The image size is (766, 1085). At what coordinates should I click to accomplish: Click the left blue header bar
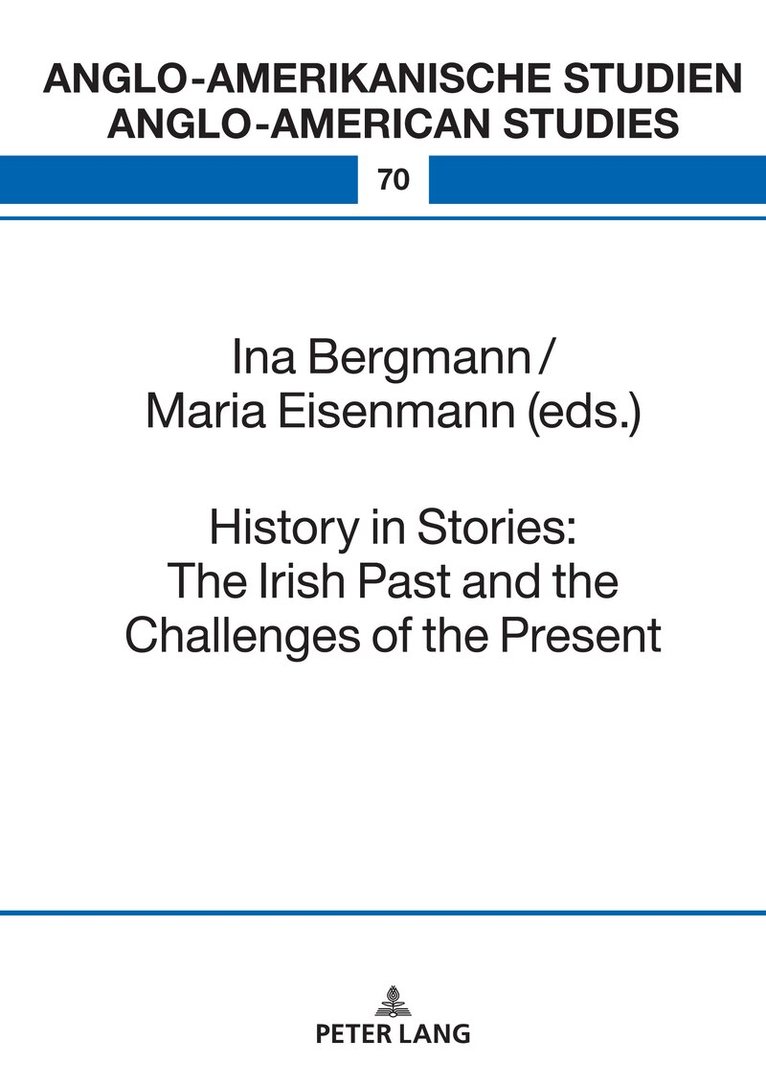click(x=178, y=180)
